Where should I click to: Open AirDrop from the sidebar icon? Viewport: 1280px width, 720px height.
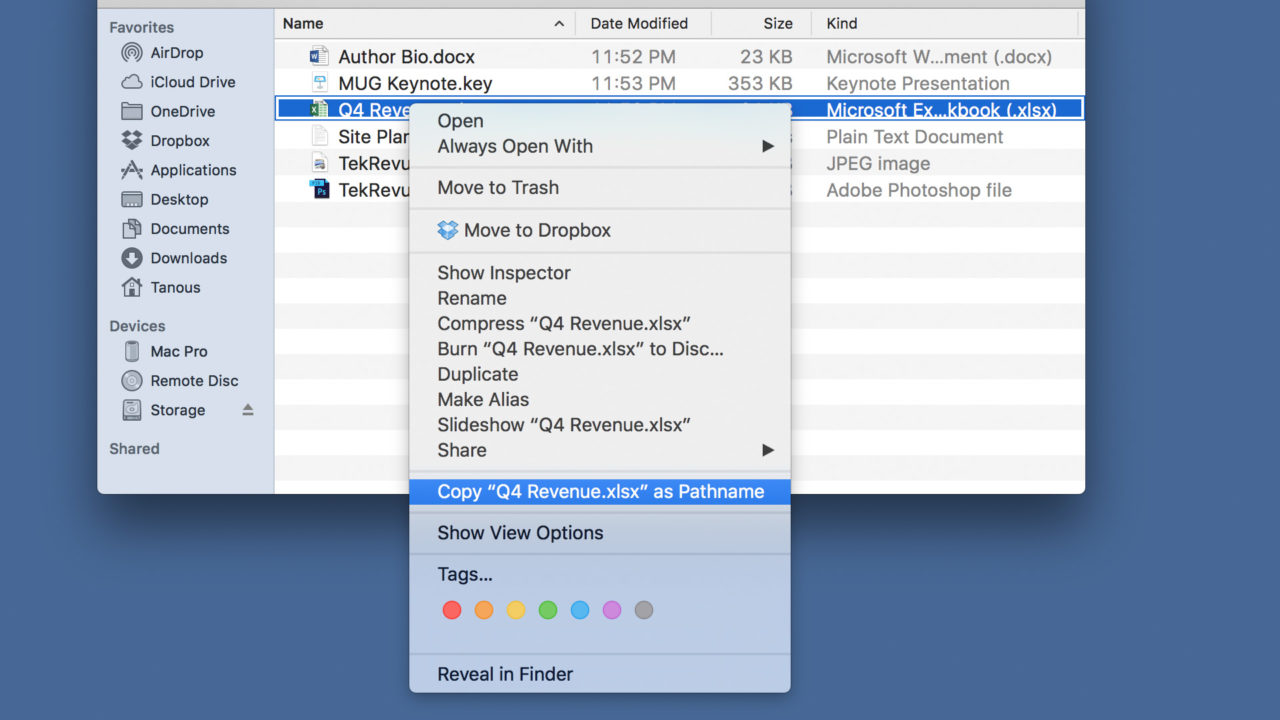click(132, 53)
